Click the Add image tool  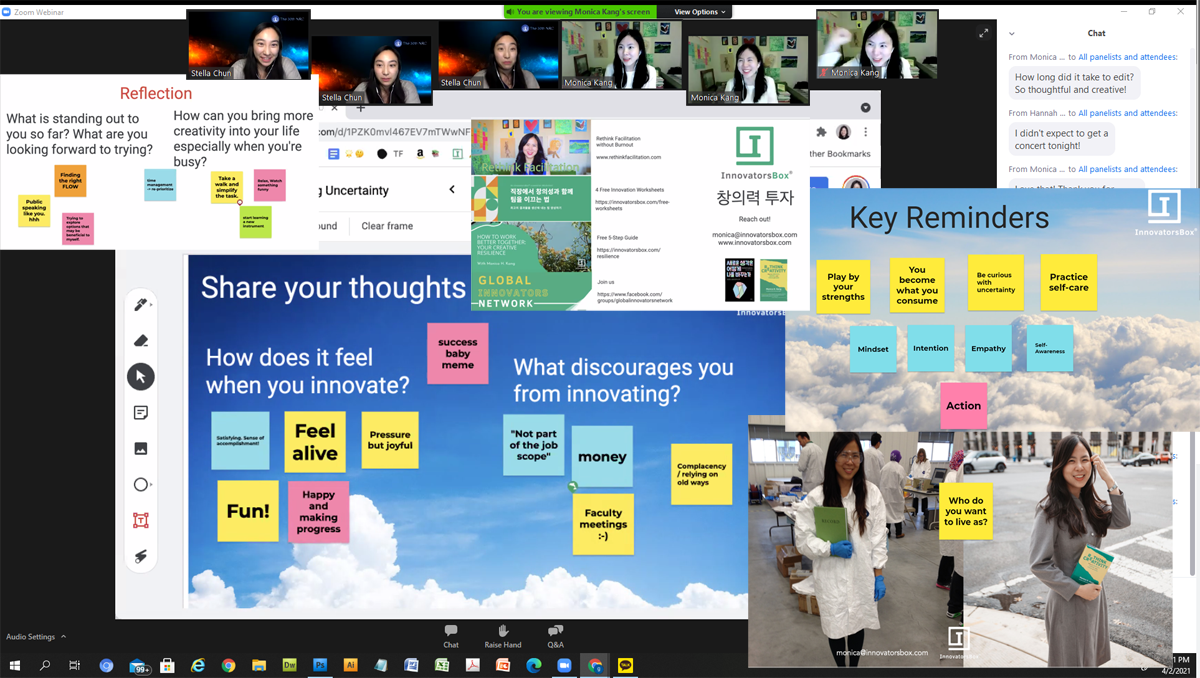(x=141, y=449)
